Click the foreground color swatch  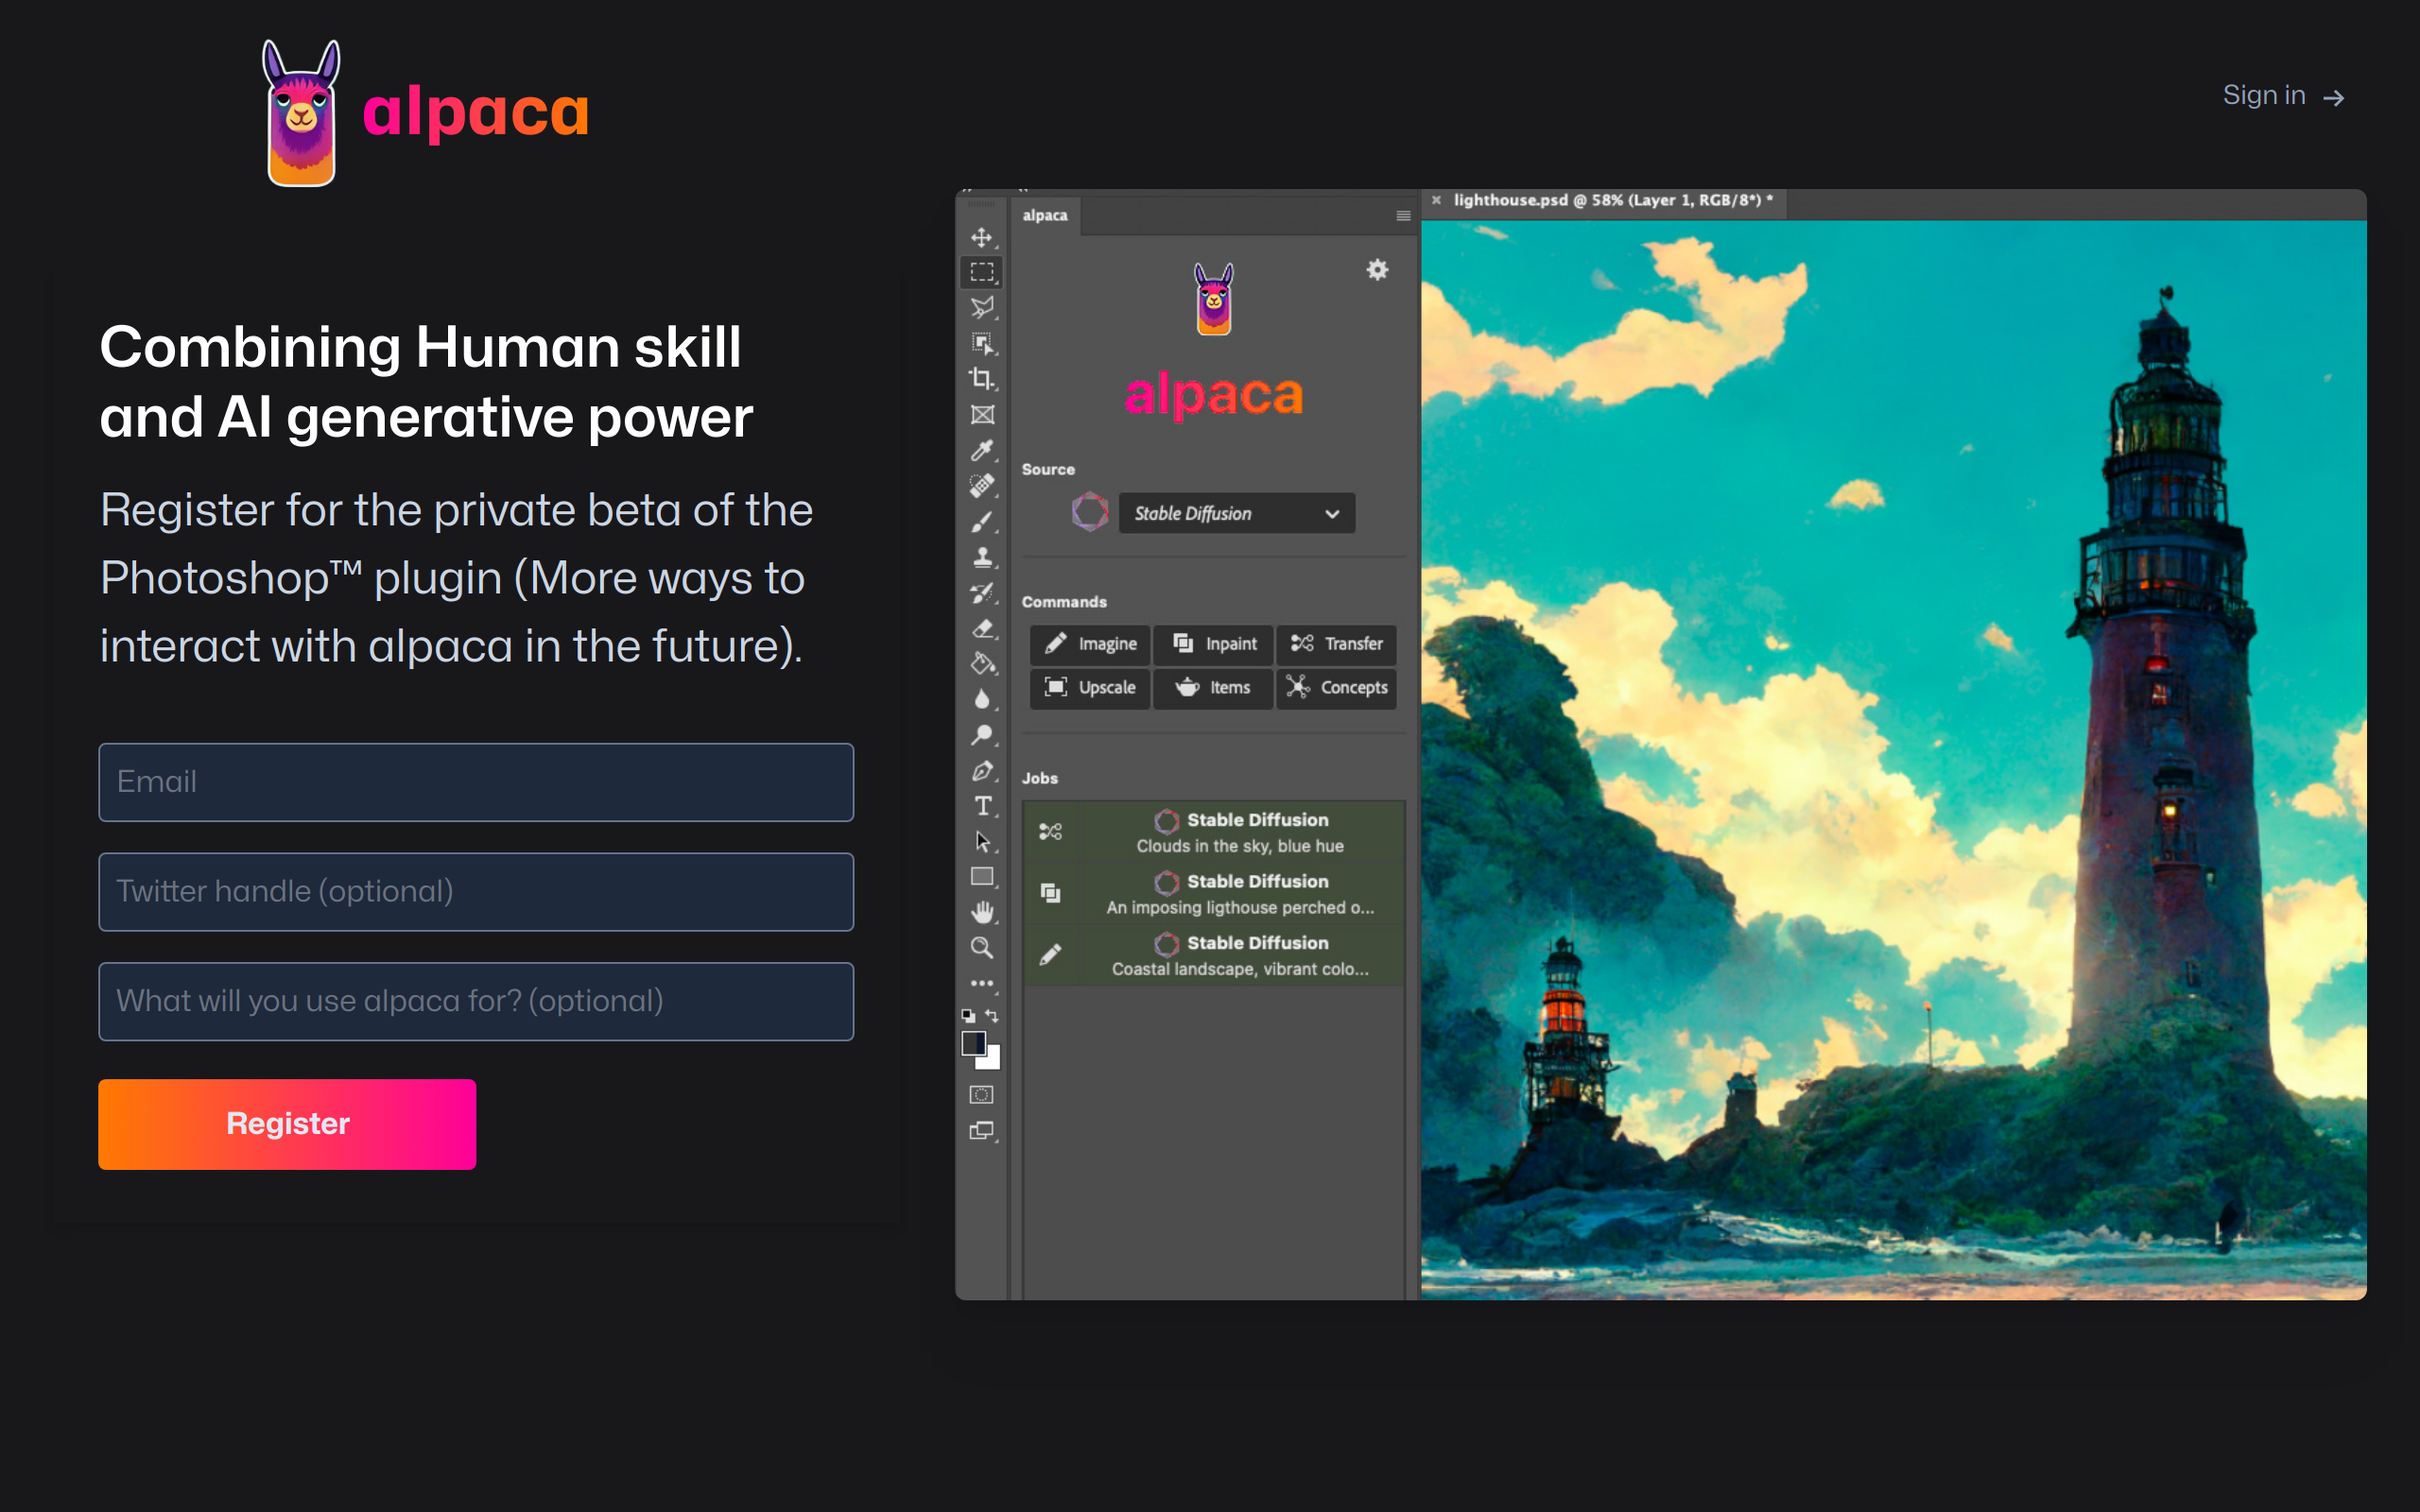(972, 1043)
